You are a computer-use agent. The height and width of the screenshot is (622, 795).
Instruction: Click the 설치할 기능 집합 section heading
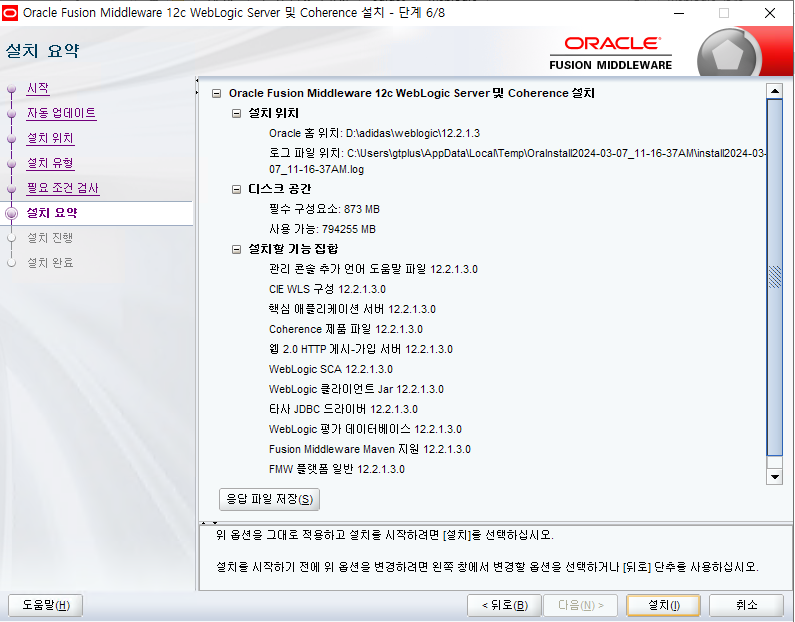[293, 249]
